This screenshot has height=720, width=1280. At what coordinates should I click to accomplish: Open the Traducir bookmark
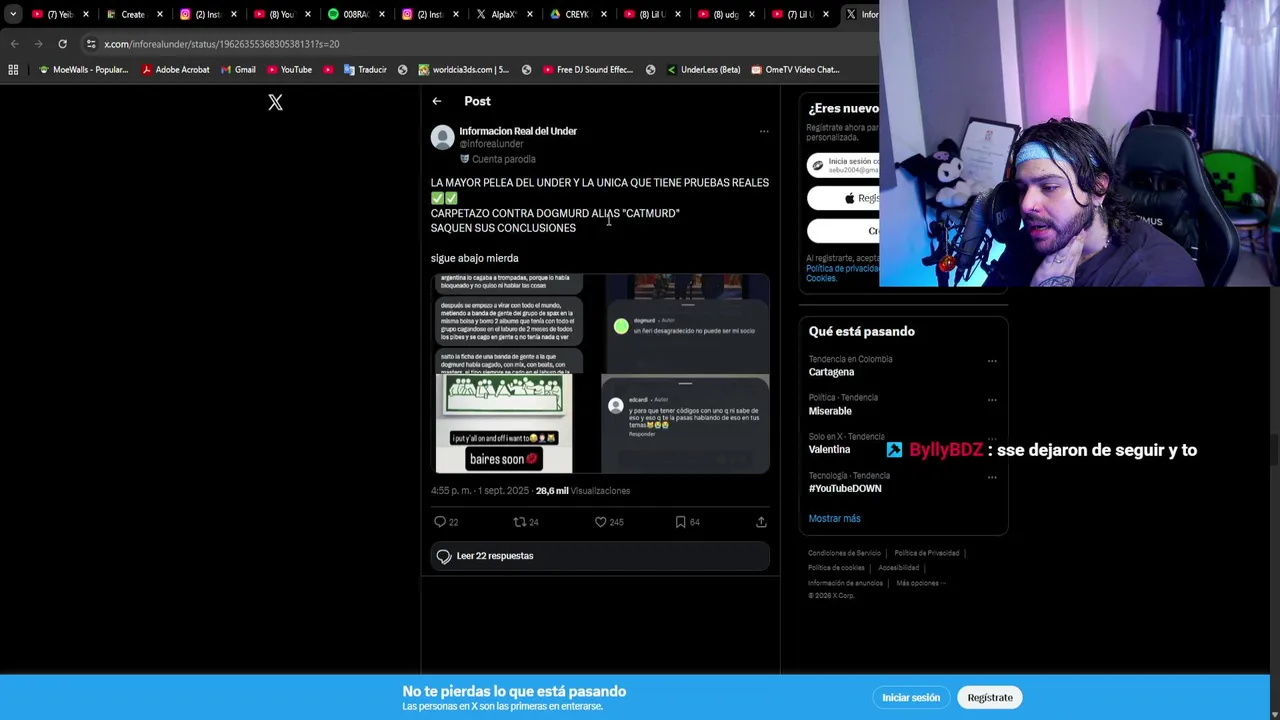coord(365,70)
